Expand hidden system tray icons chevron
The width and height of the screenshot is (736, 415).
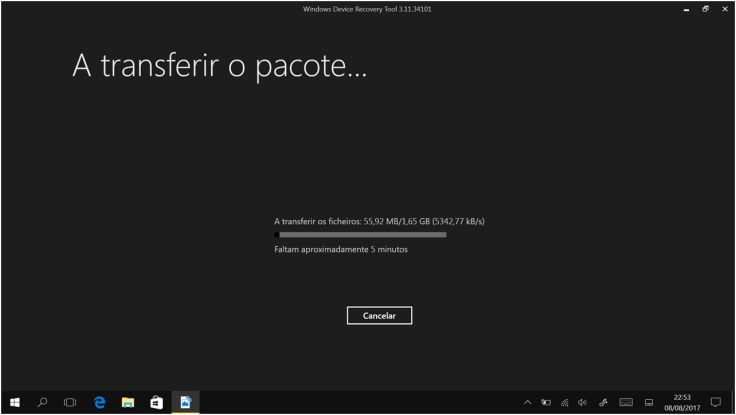pos(528,403)
